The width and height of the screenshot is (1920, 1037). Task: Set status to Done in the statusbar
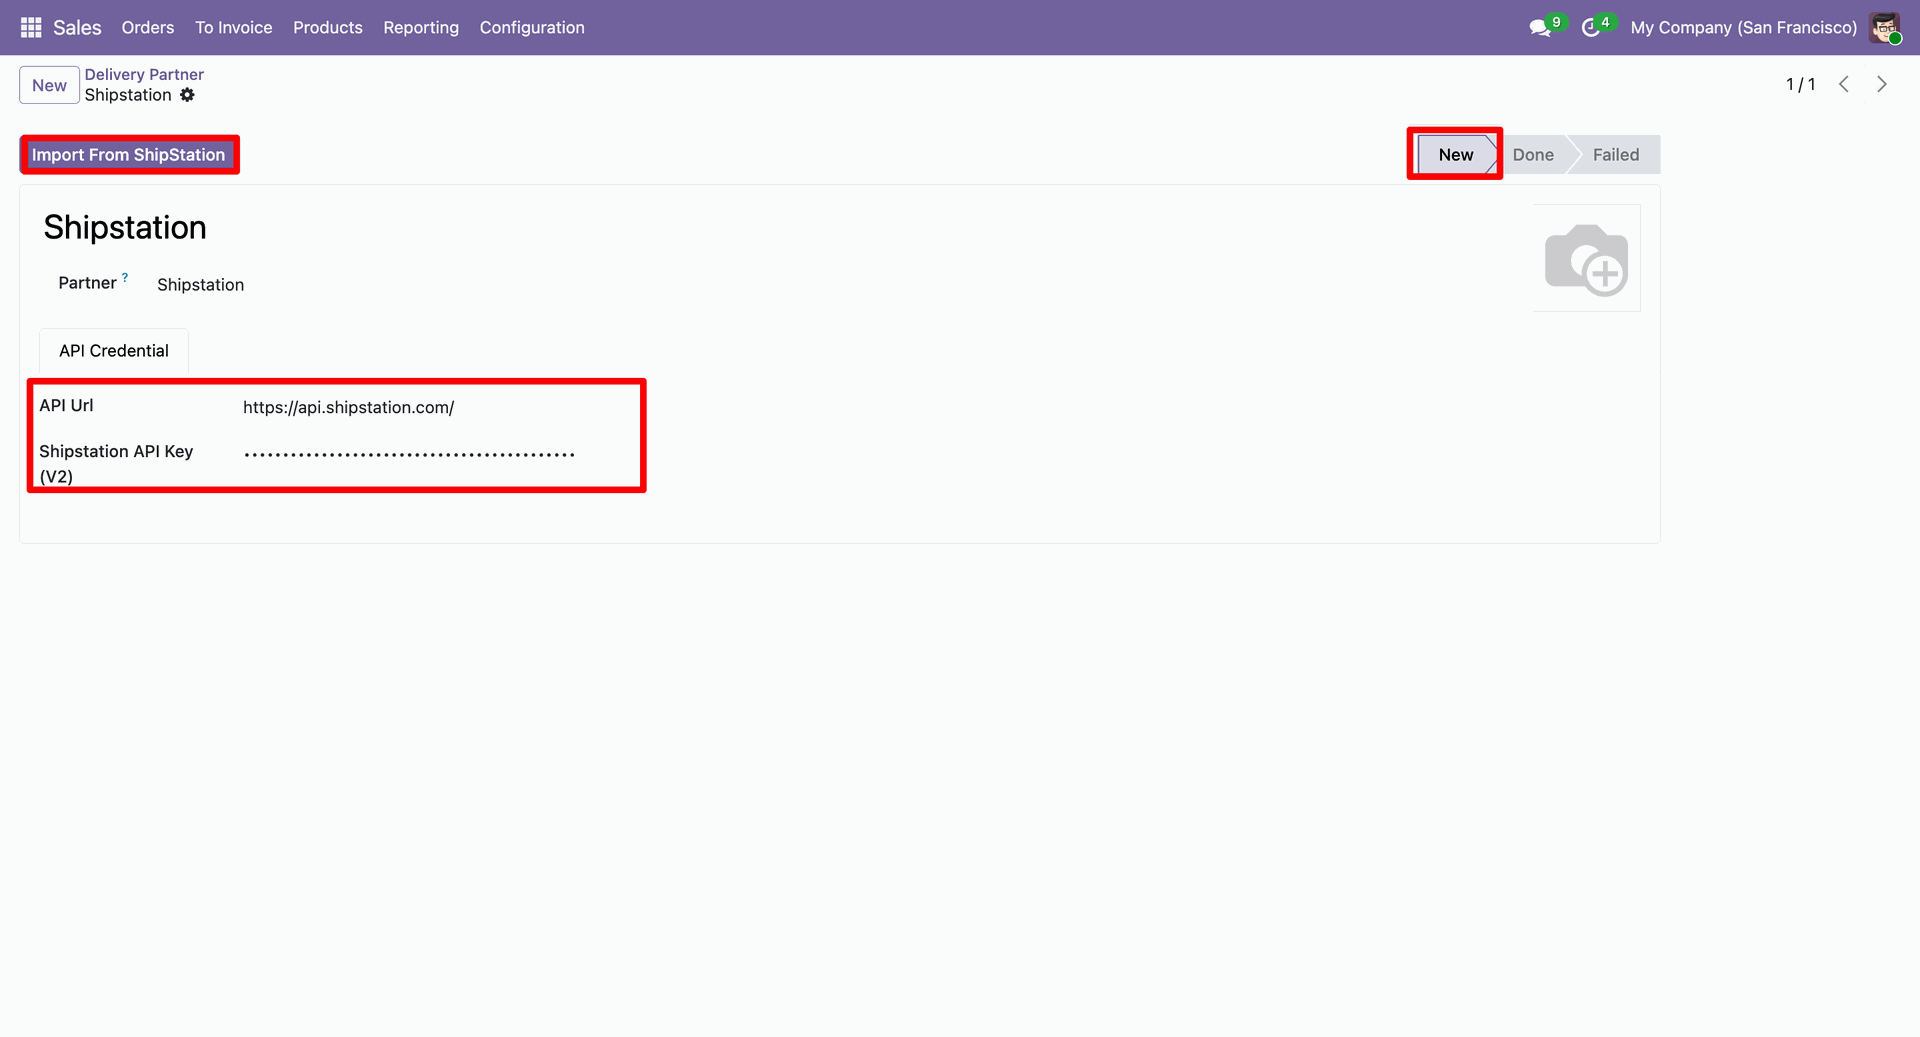point(1533,155)
